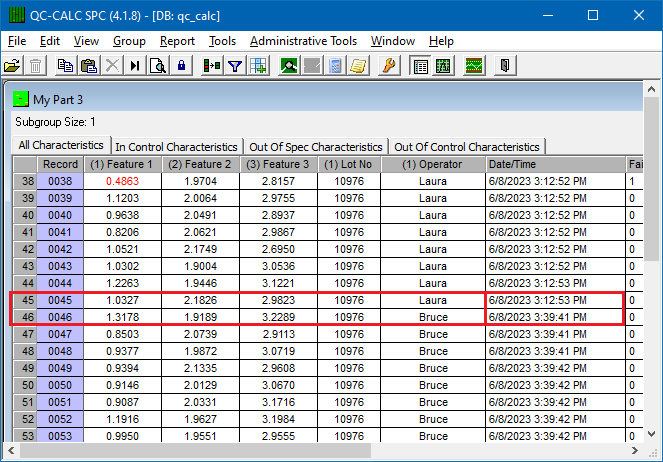The image size is (663, 462).
Task: Open the View menu
Action: point(86,41)
